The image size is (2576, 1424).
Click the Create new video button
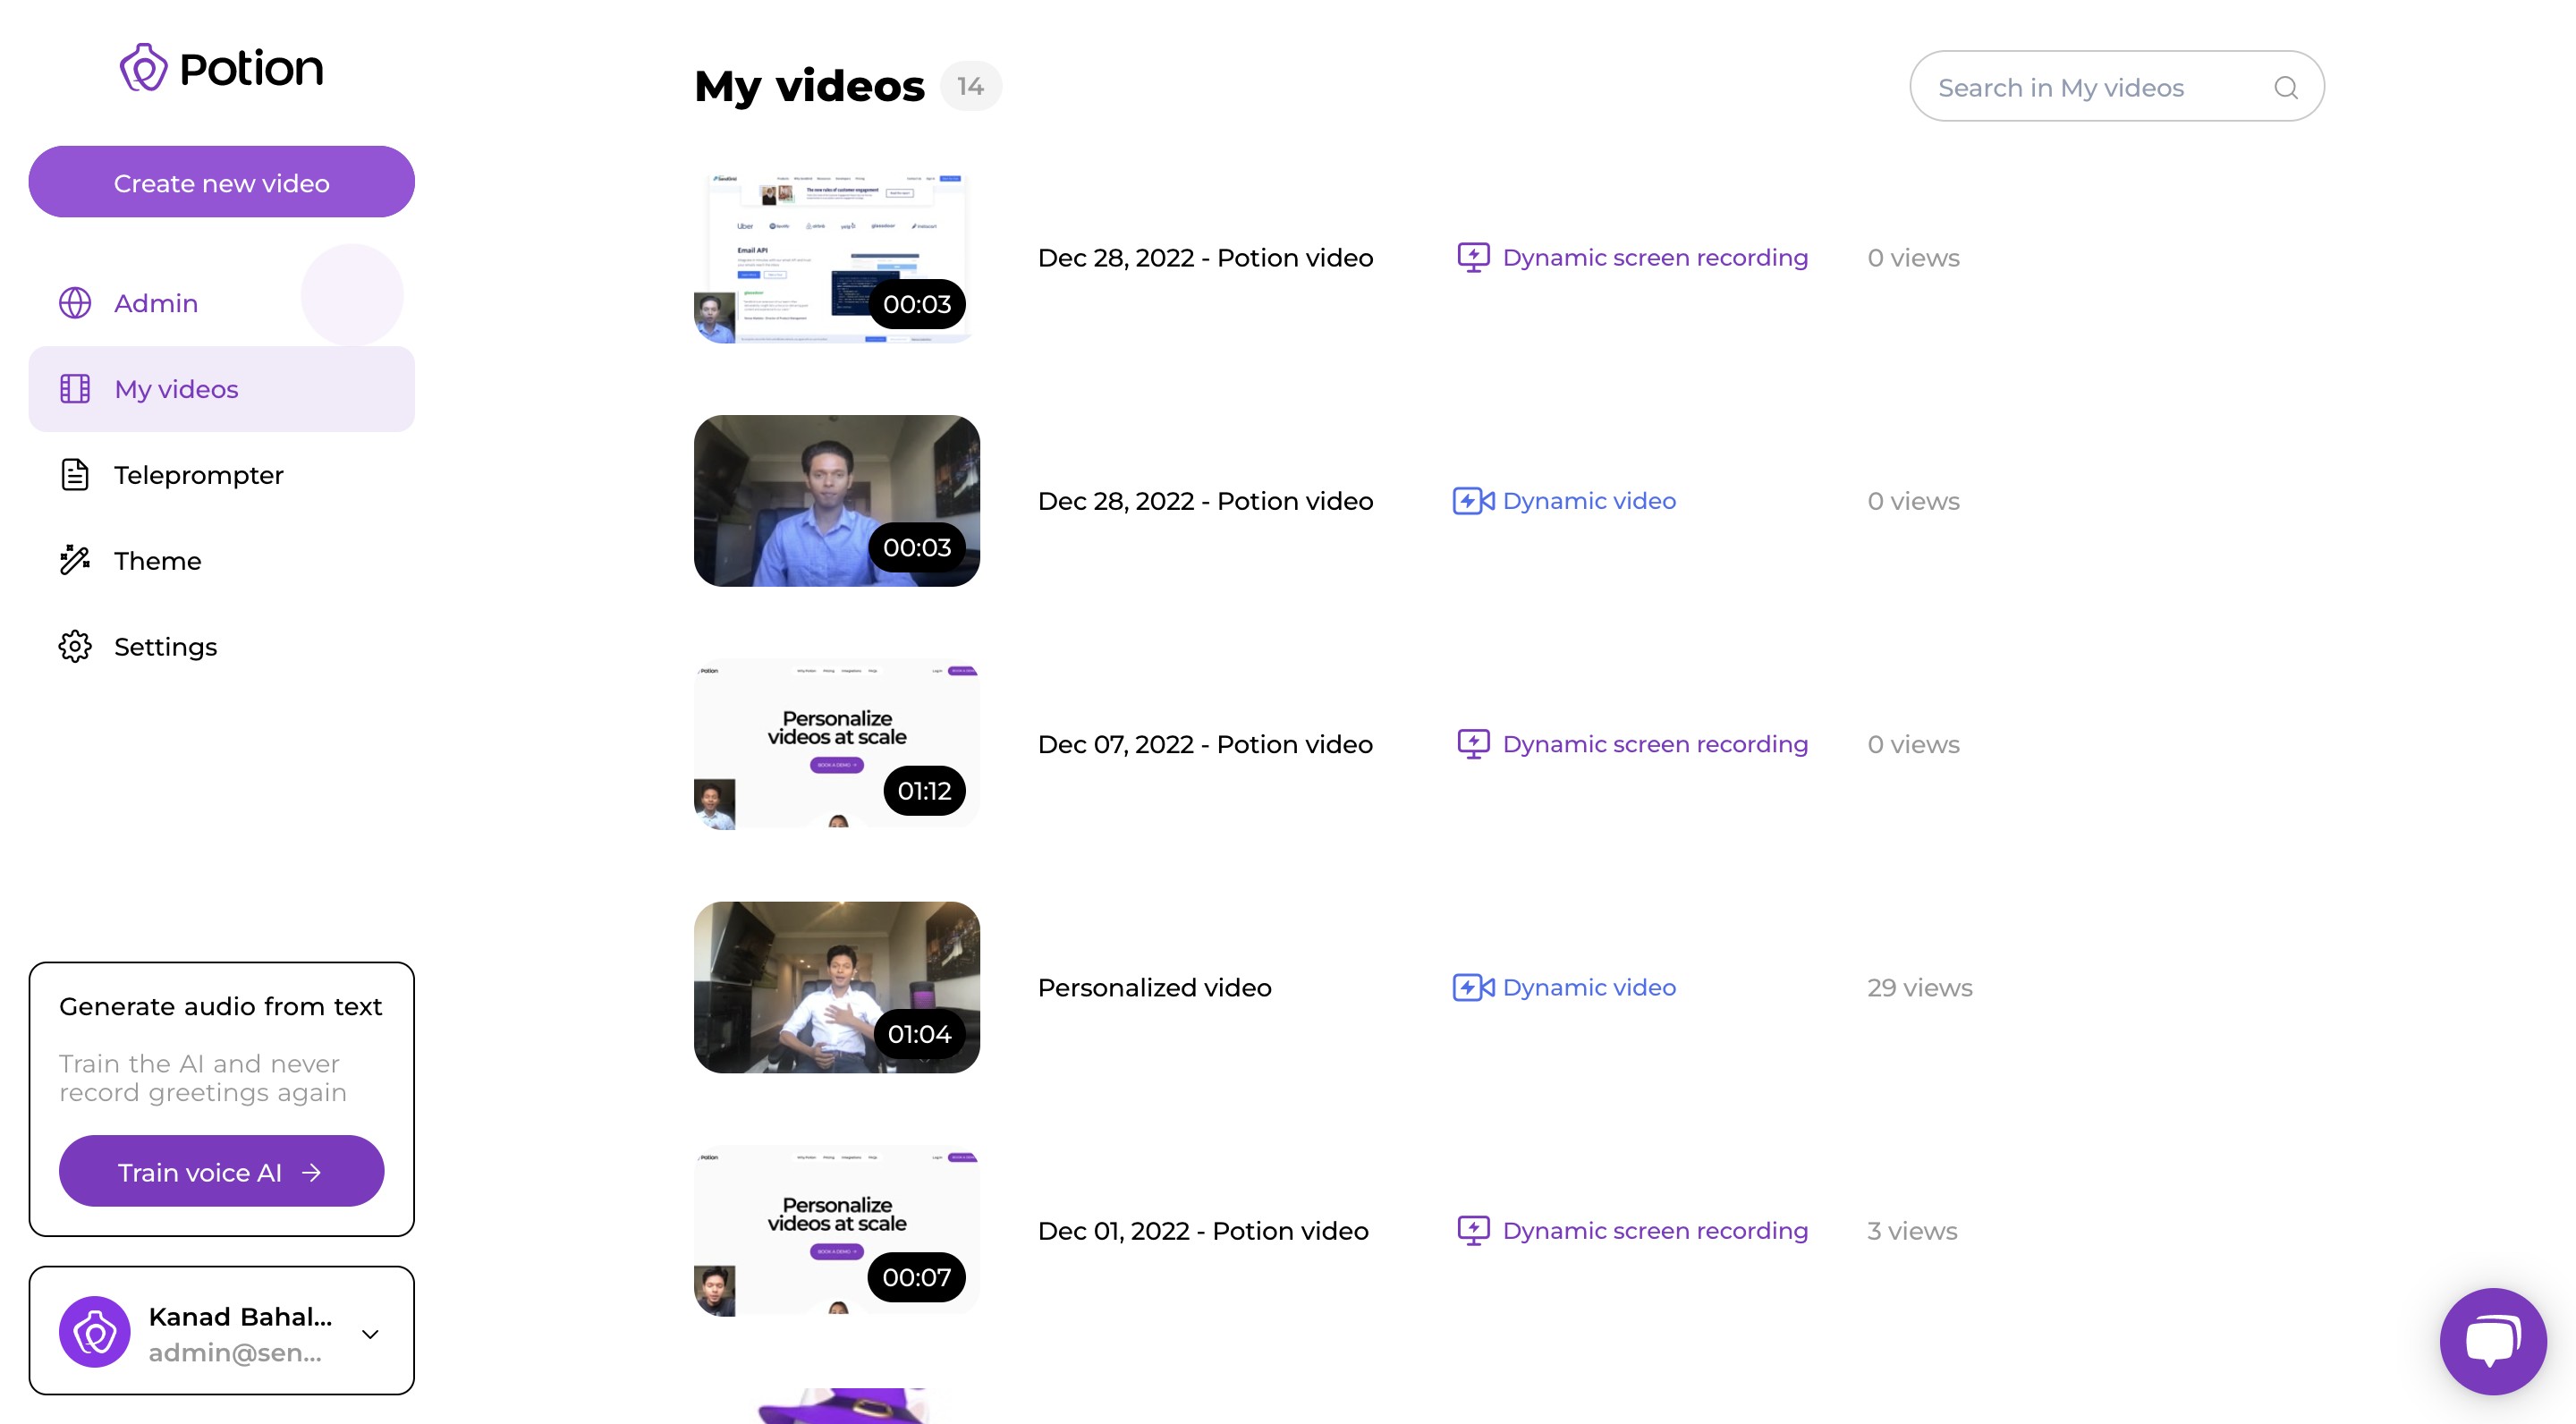click(221, 182)
